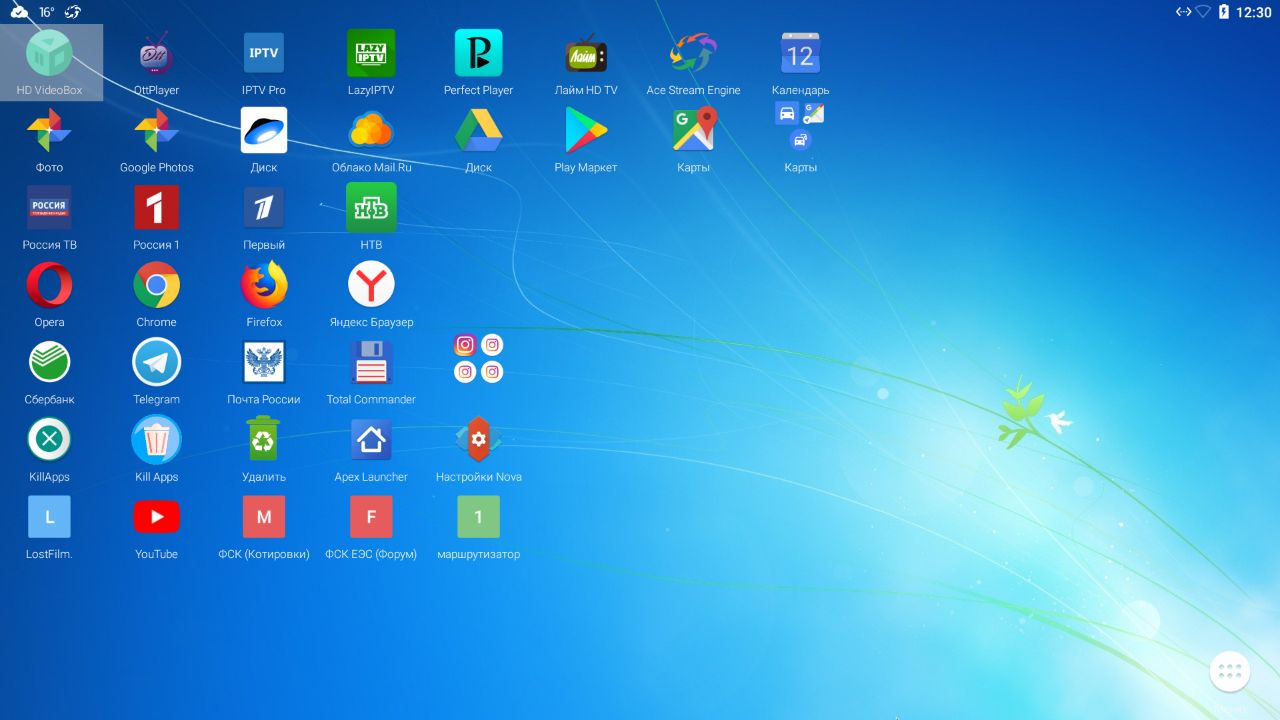
Task: Open KillApps with the green X icon
Action: pyautogui.click(x=49, y=439)
